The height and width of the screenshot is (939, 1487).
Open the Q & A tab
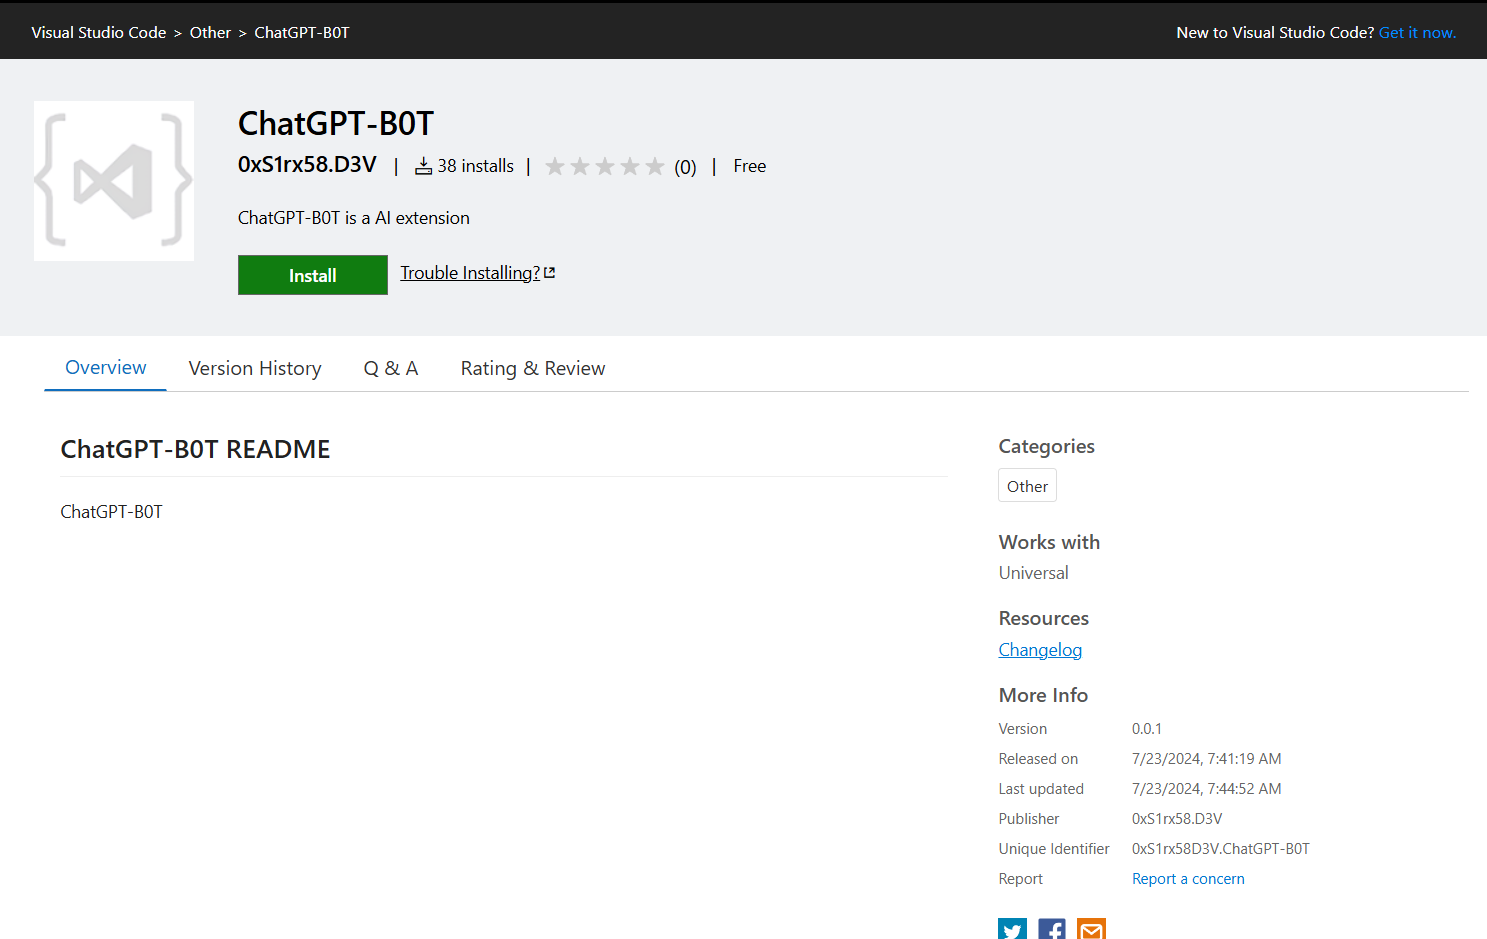point(391,368)
